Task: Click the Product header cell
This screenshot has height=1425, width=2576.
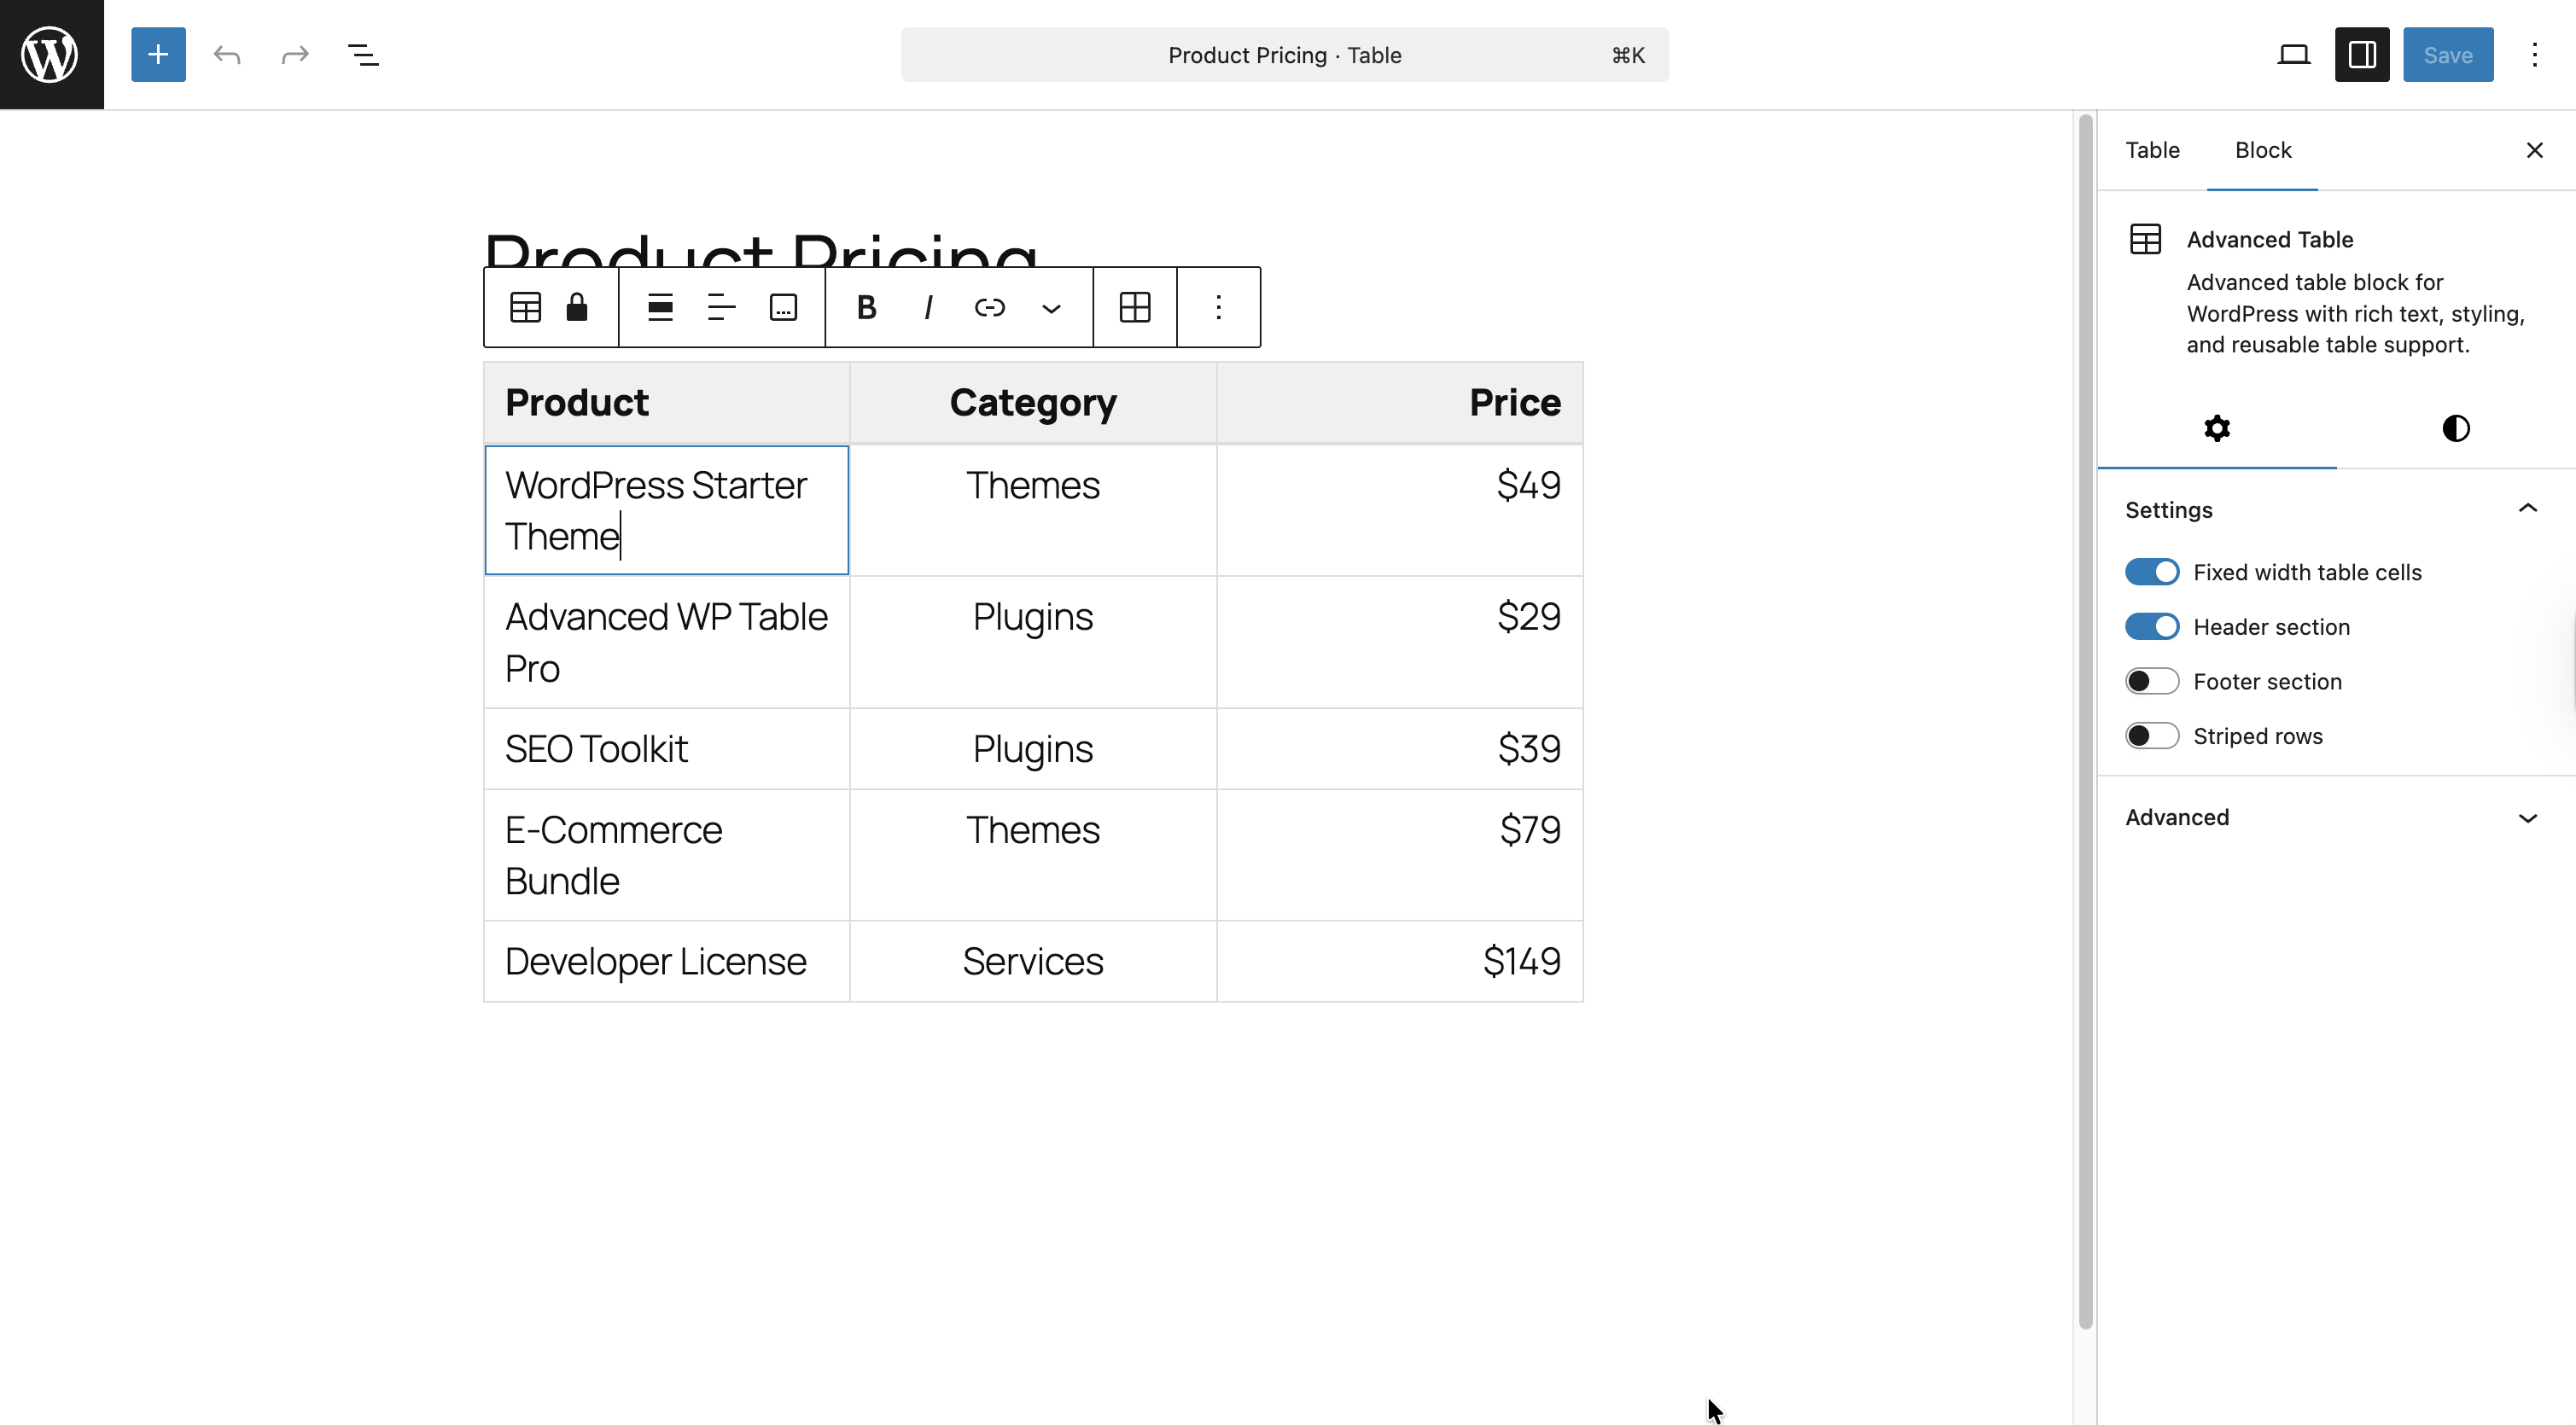Action: pos(667,403)
